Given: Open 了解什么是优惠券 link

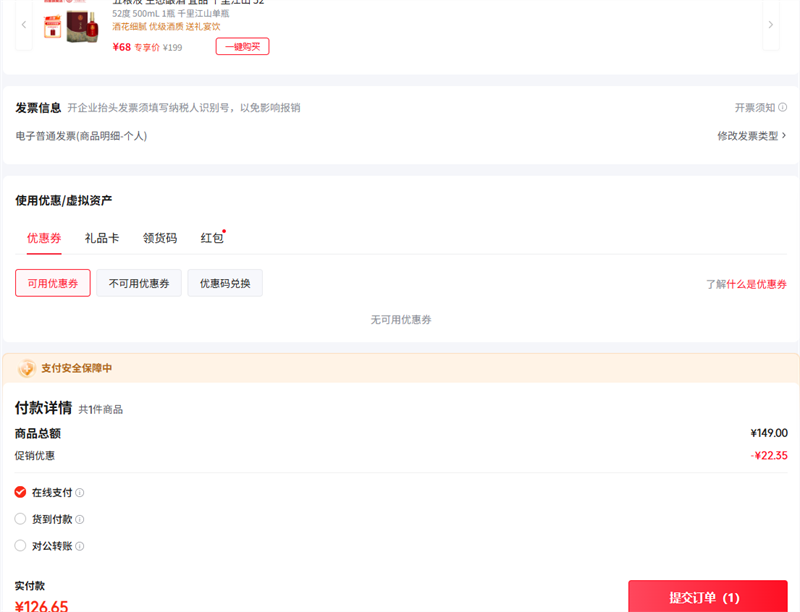Looking at the screenshot, I should coord(746,285).
